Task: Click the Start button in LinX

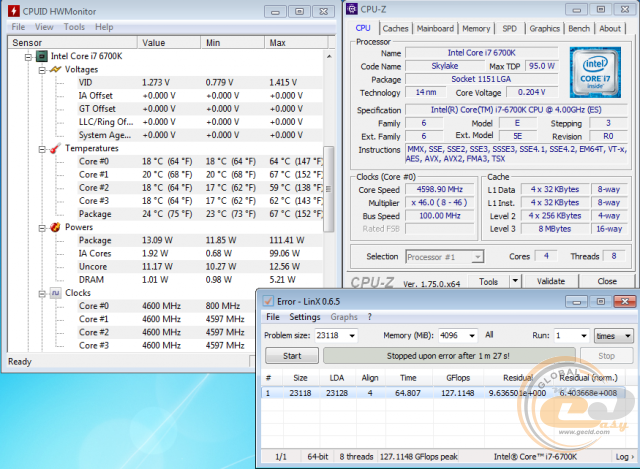Action: (x=292, y=356)
